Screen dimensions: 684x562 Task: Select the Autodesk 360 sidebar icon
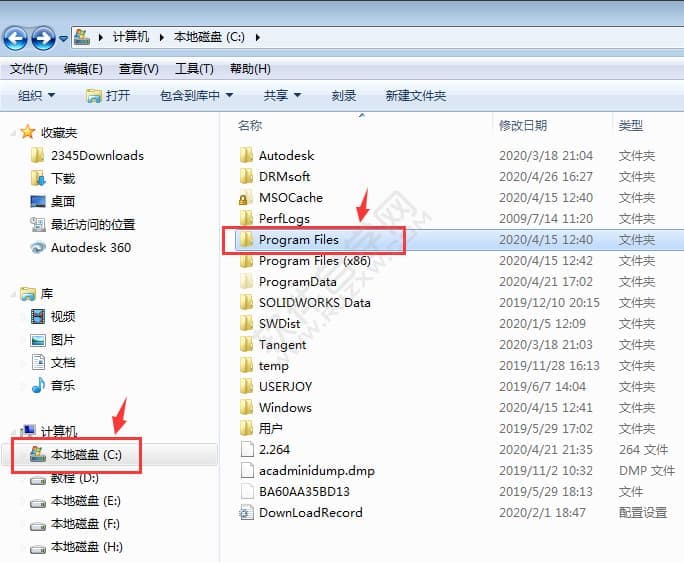click(x=38, y=248)
